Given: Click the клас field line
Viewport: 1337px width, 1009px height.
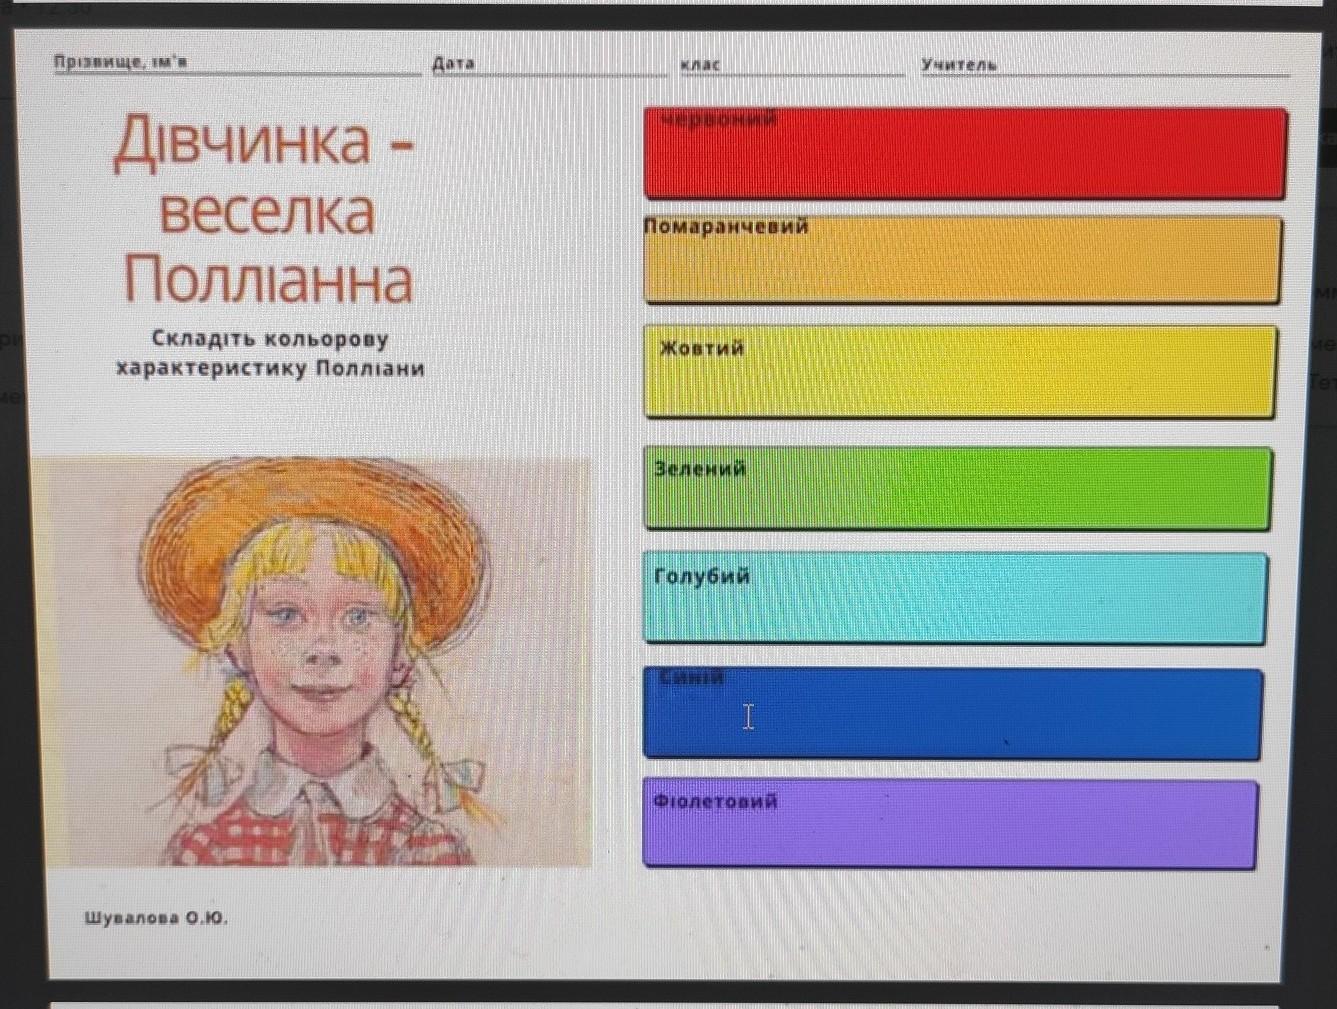Looking at the screenshot, I should [x=792, y=65].
